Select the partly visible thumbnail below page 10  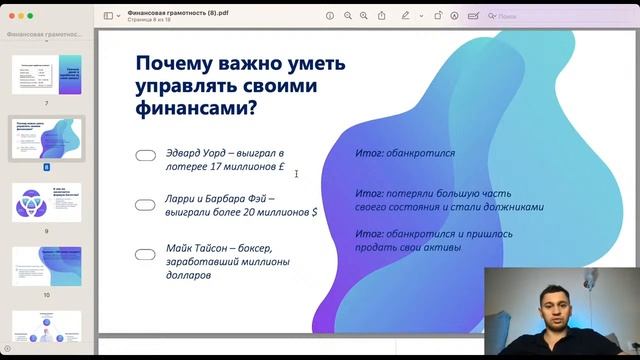pyautogui.click(x=47, y=327)
